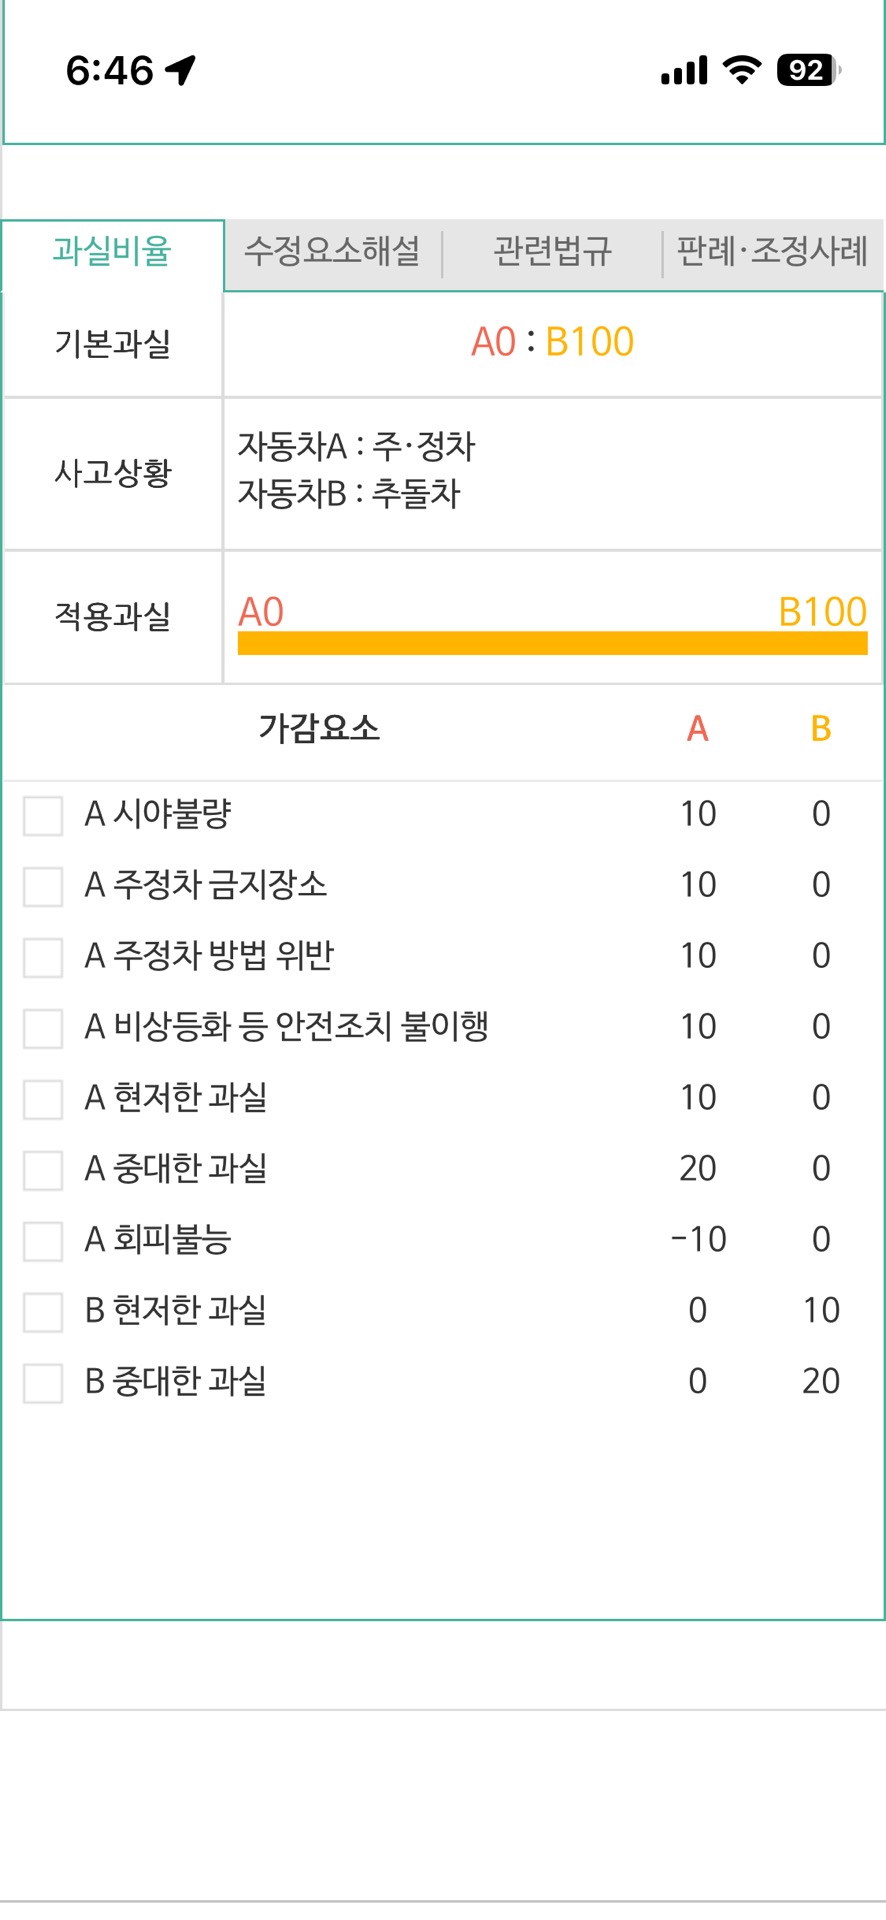
Task: Tap the battery level indicator
Action: [x=808, y=70]
